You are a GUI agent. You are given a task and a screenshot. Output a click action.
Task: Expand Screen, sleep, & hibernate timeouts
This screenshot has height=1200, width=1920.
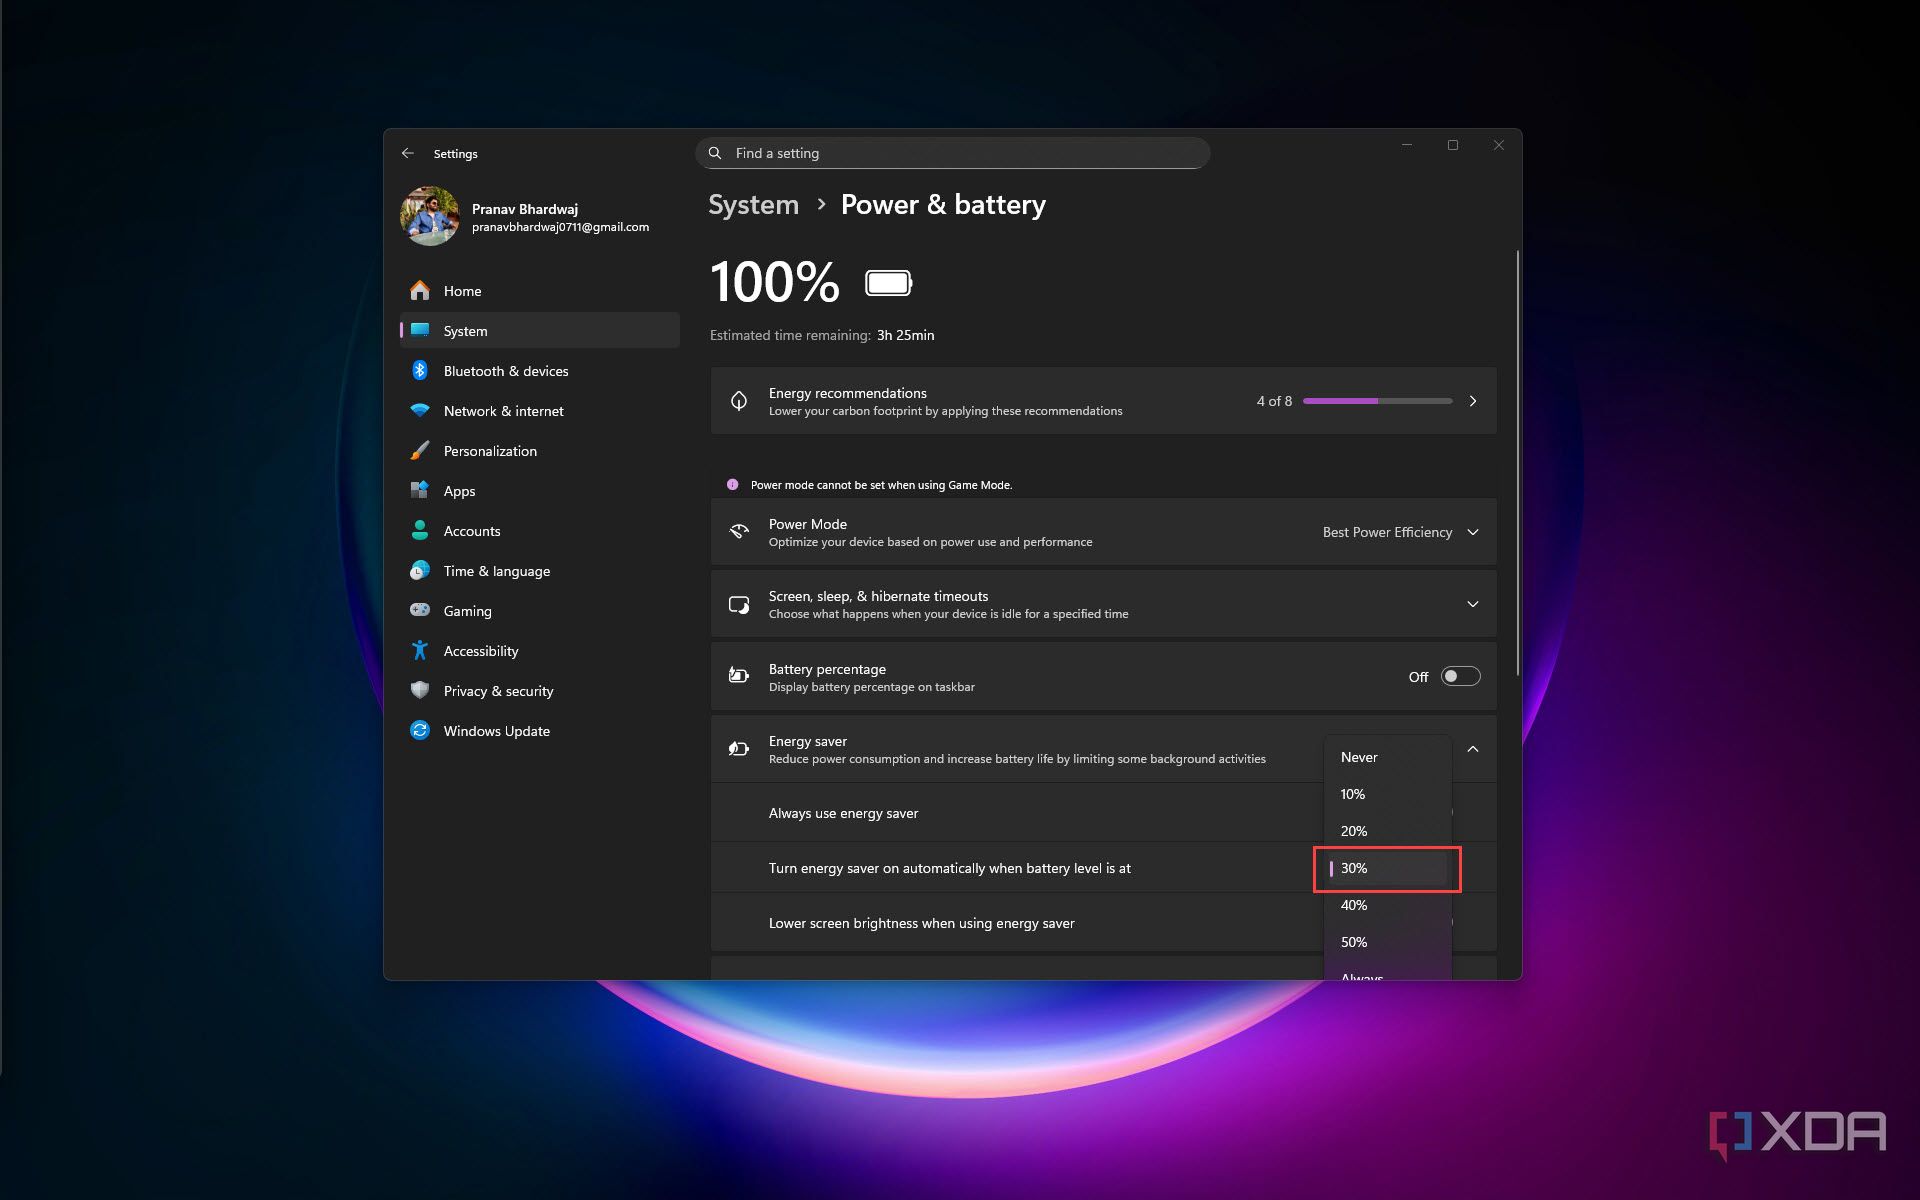point(1472,604)
